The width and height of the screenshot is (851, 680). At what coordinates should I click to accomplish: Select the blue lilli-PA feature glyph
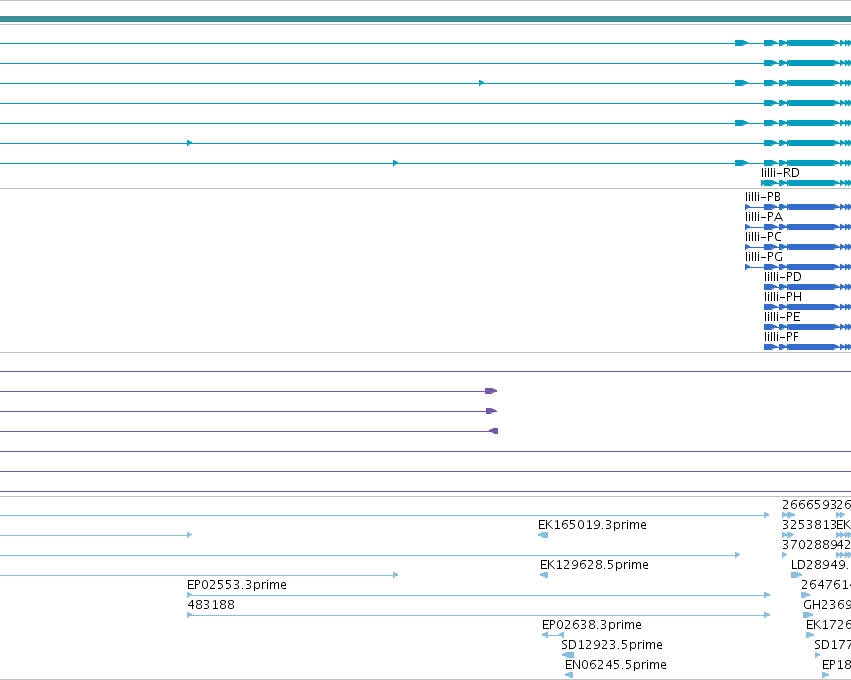(x=798, y=227)
